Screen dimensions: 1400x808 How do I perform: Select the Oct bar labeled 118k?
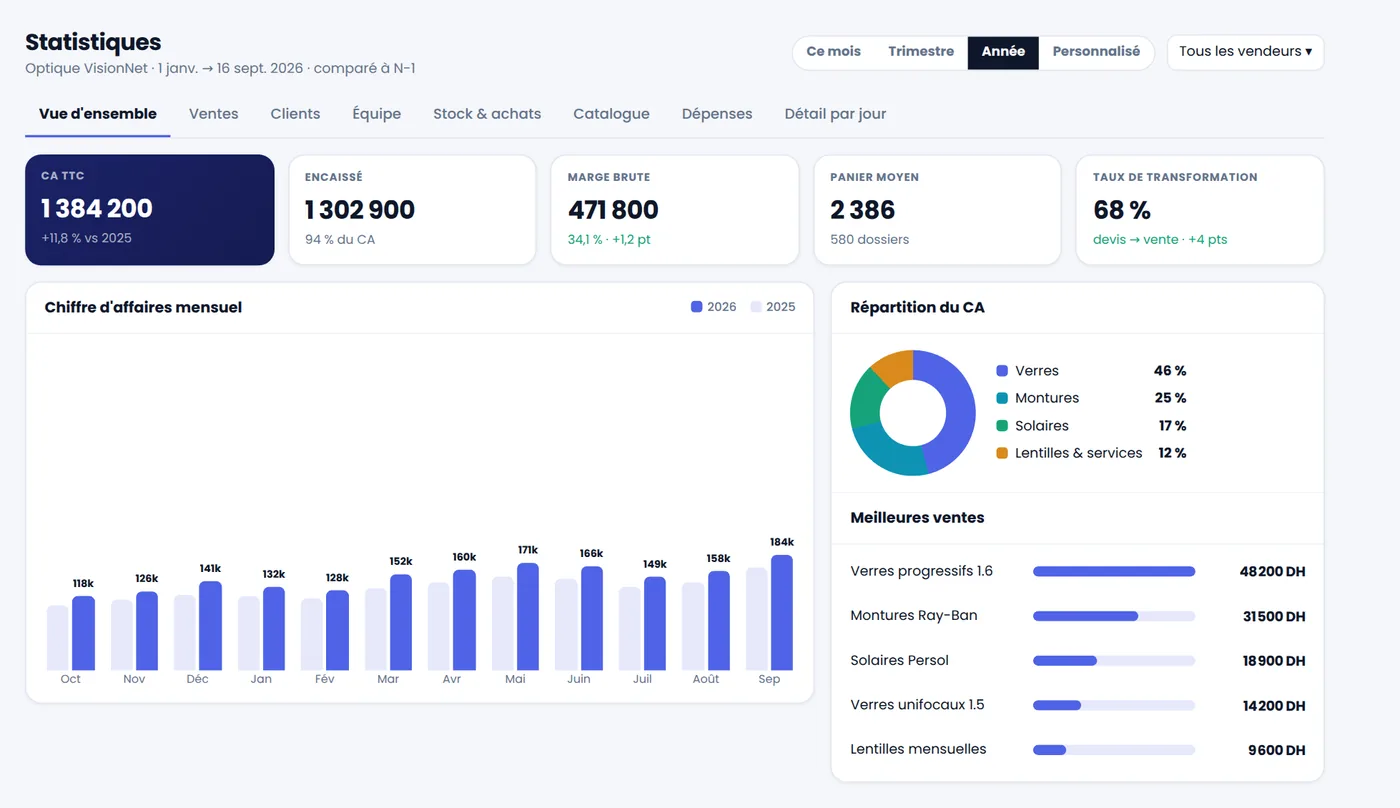(x=83, y=633)
